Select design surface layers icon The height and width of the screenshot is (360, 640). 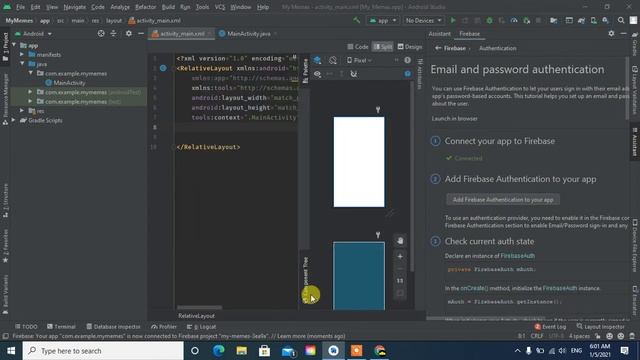318,60
